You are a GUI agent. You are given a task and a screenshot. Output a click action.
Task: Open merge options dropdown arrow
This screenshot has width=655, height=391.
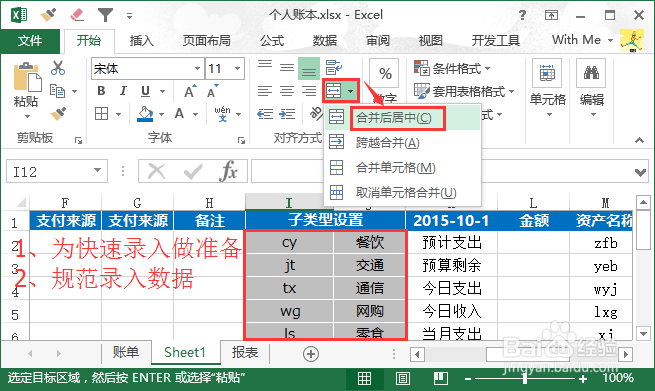click(x=350, y=91)
